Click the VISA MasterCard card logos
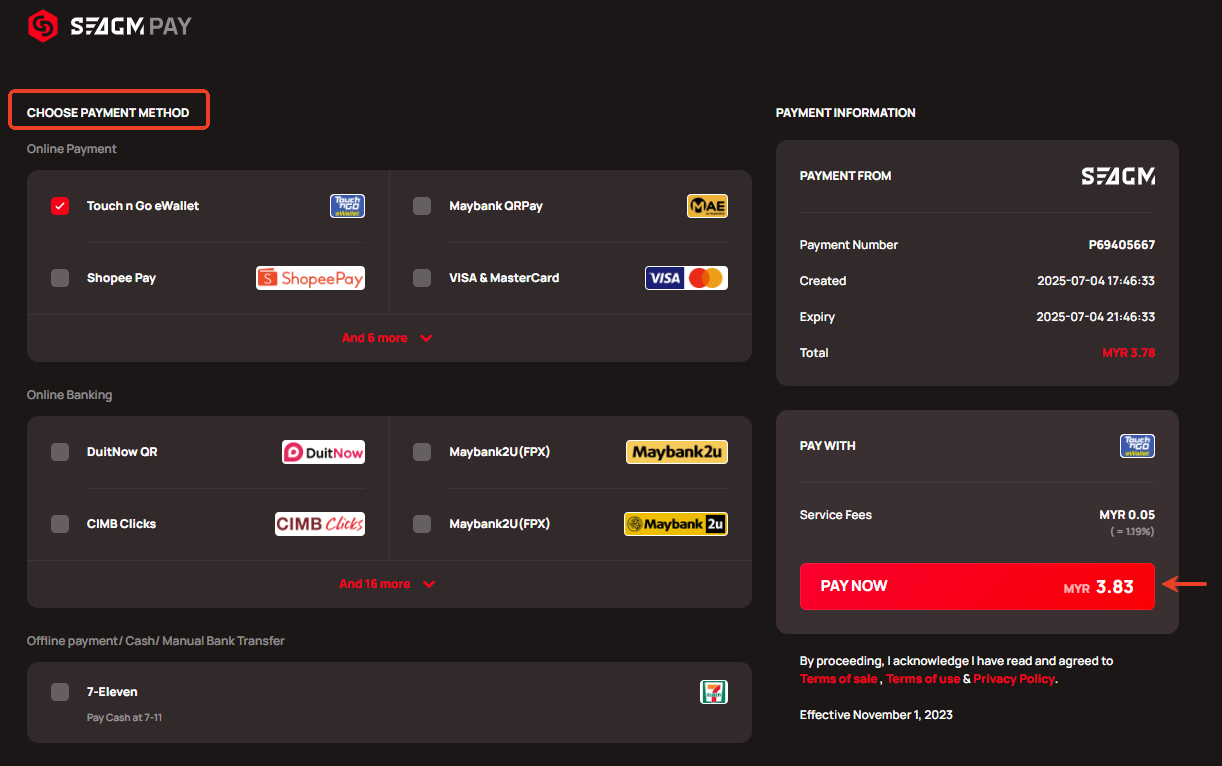Screen dimensions: 1222x766 click(686, 278)
